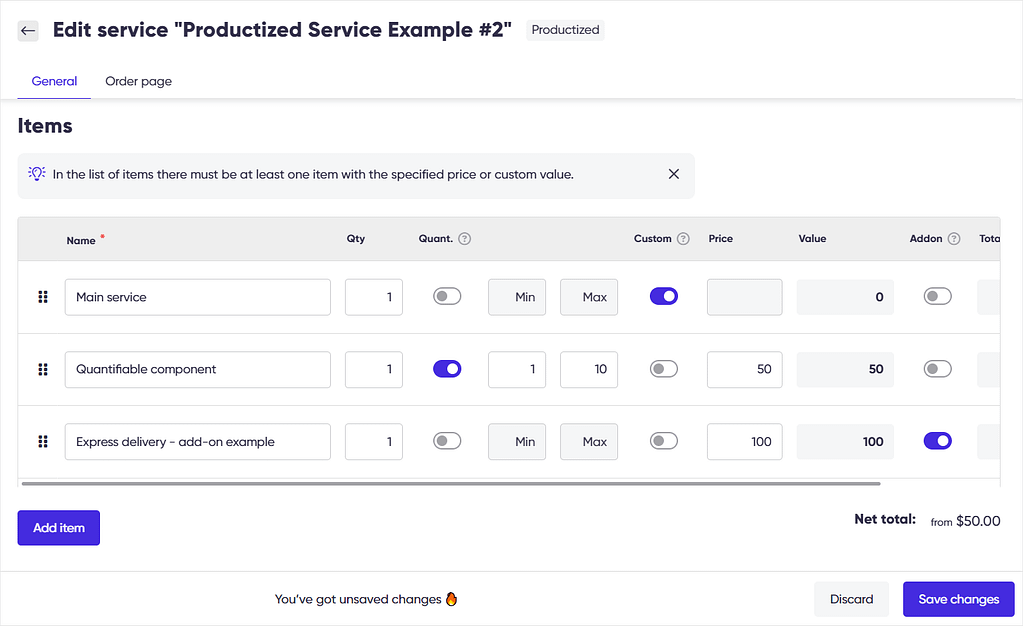Click Min field for Express delivery
The height and width of the screenshot is (626, 1023).
click(517, 442)
